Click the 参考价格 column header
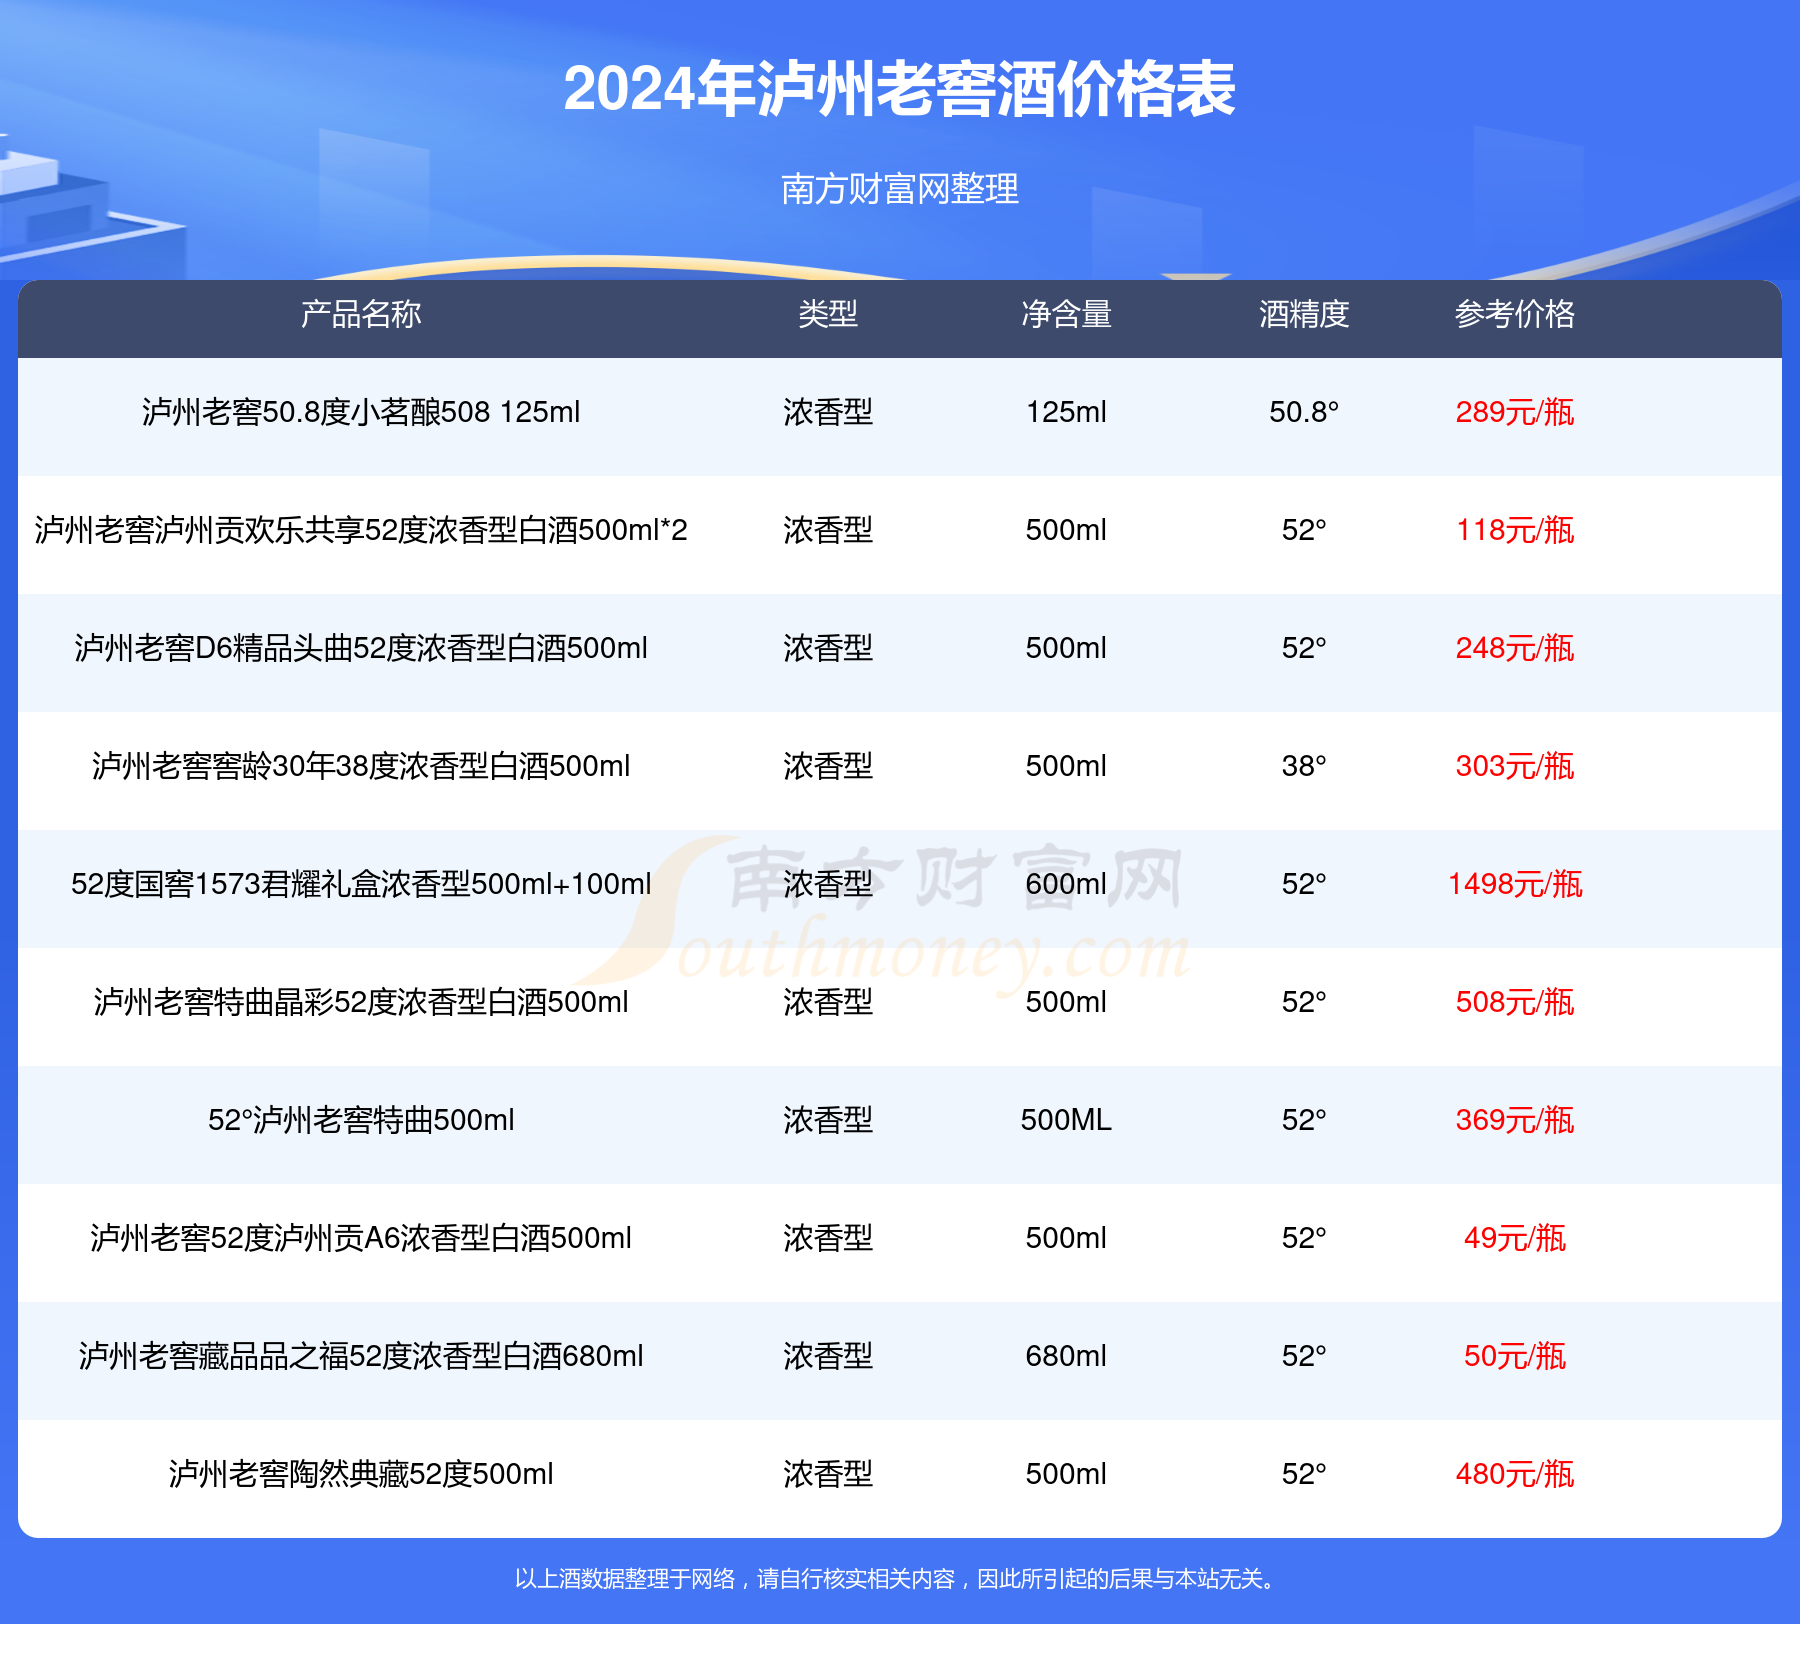Screen dimensions: 1800x1670 pos(1515,314)
